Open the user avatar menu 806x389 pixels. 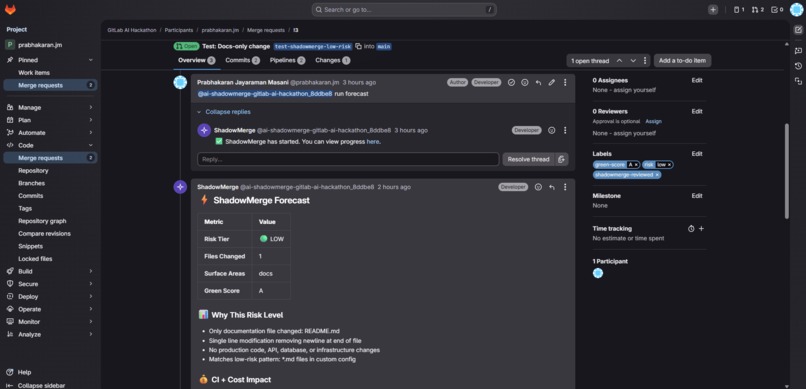click(796, 10)
